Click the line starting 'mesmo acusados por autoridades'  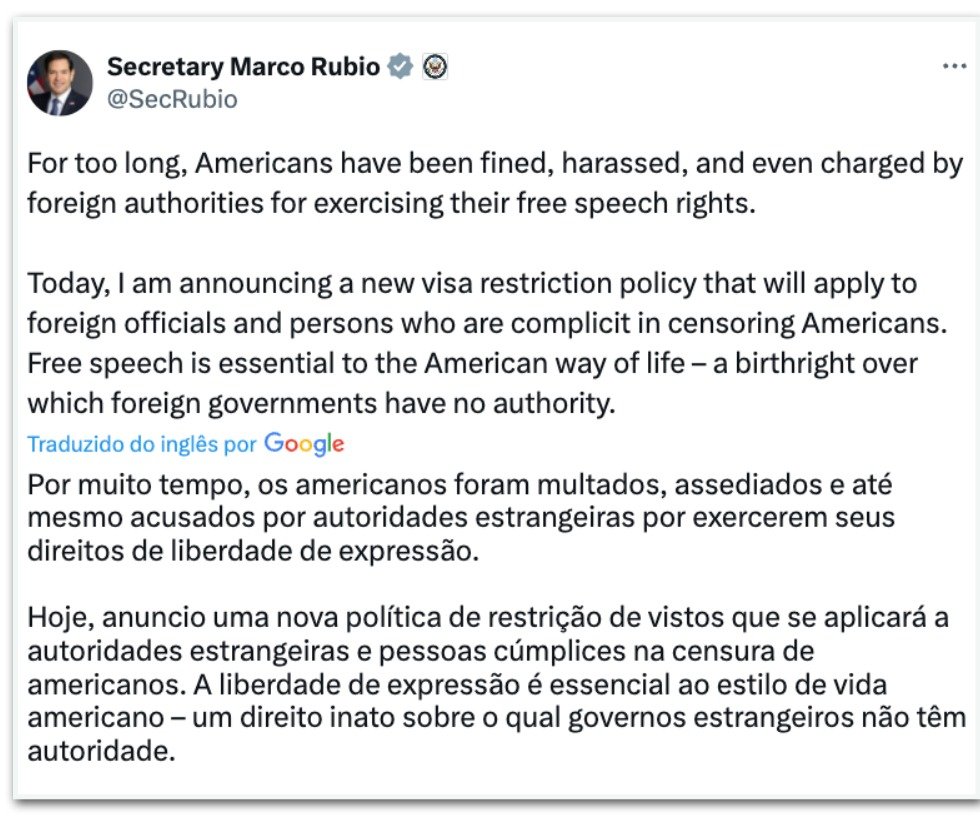coord(460,519)
